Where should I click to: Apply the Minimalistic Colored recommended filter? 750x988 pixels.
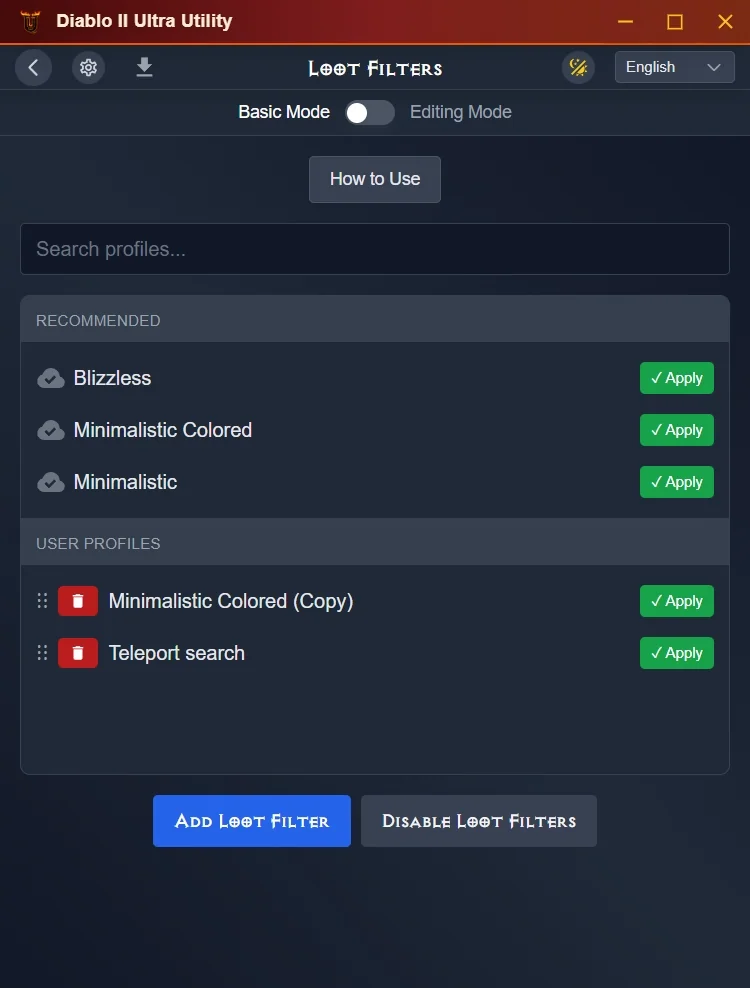coord(676,430)
